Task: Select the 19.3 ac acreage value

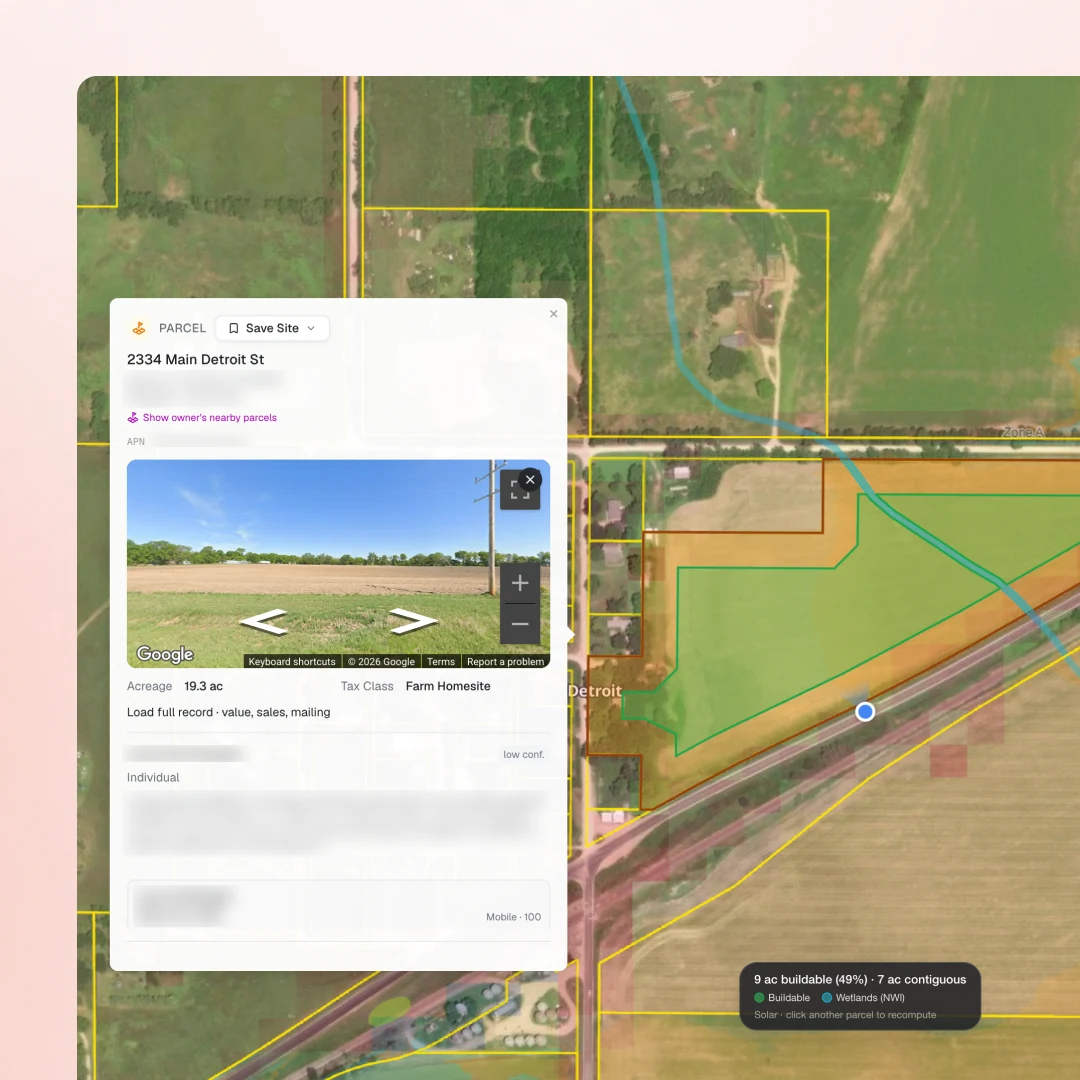Action: (x=203, y=687)
